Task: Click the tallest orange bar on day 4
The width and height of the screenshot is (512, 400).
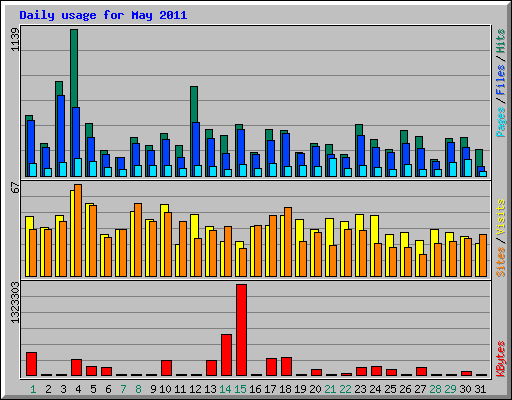Action: pyautogui.click(x=78, y=230)
